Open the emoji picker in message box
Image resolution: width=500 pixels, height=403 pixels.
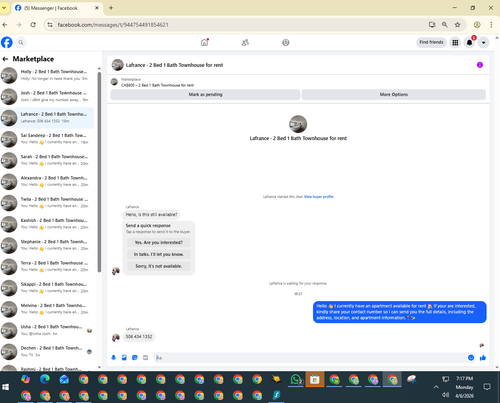click(x=471, y=358)
